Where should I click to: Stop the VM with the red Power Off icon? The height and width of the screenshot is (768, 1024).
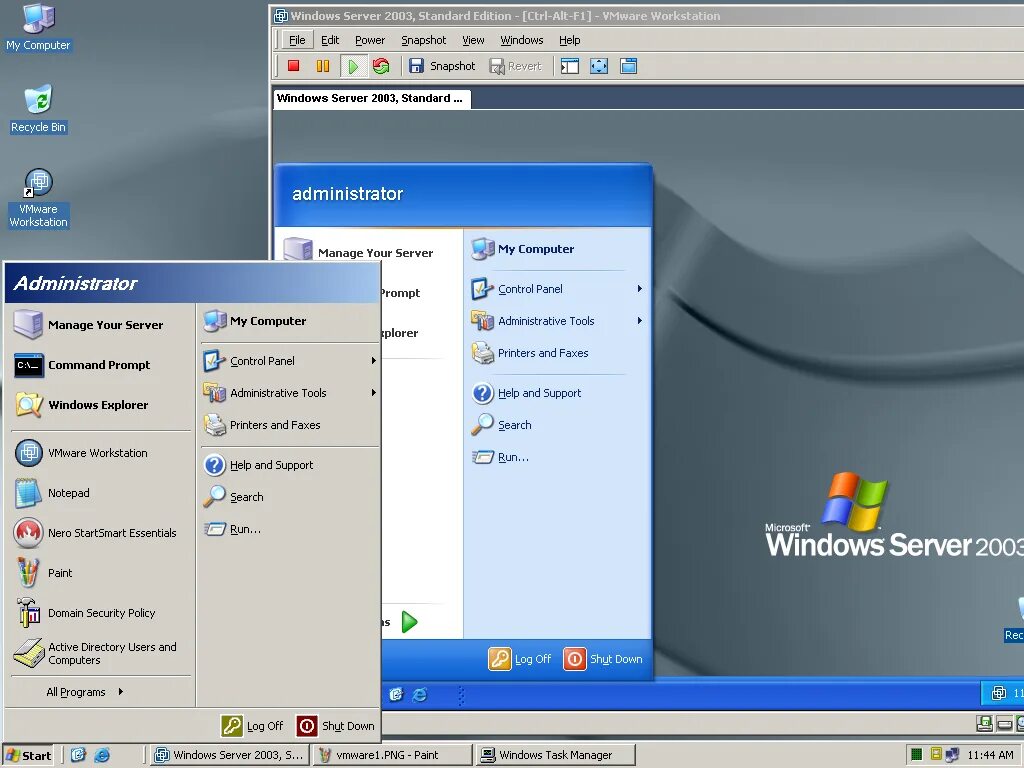coord(293,66)
